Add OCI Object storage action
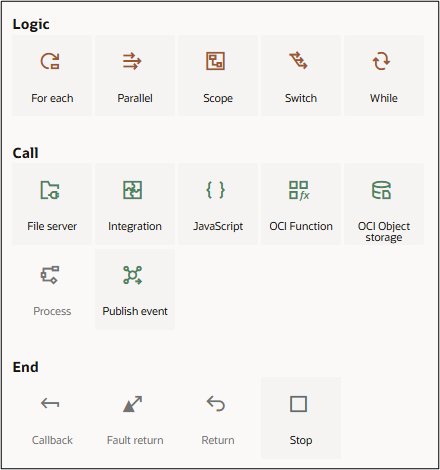440x470 pixels. pyautogui.click(x=384, y=204)
